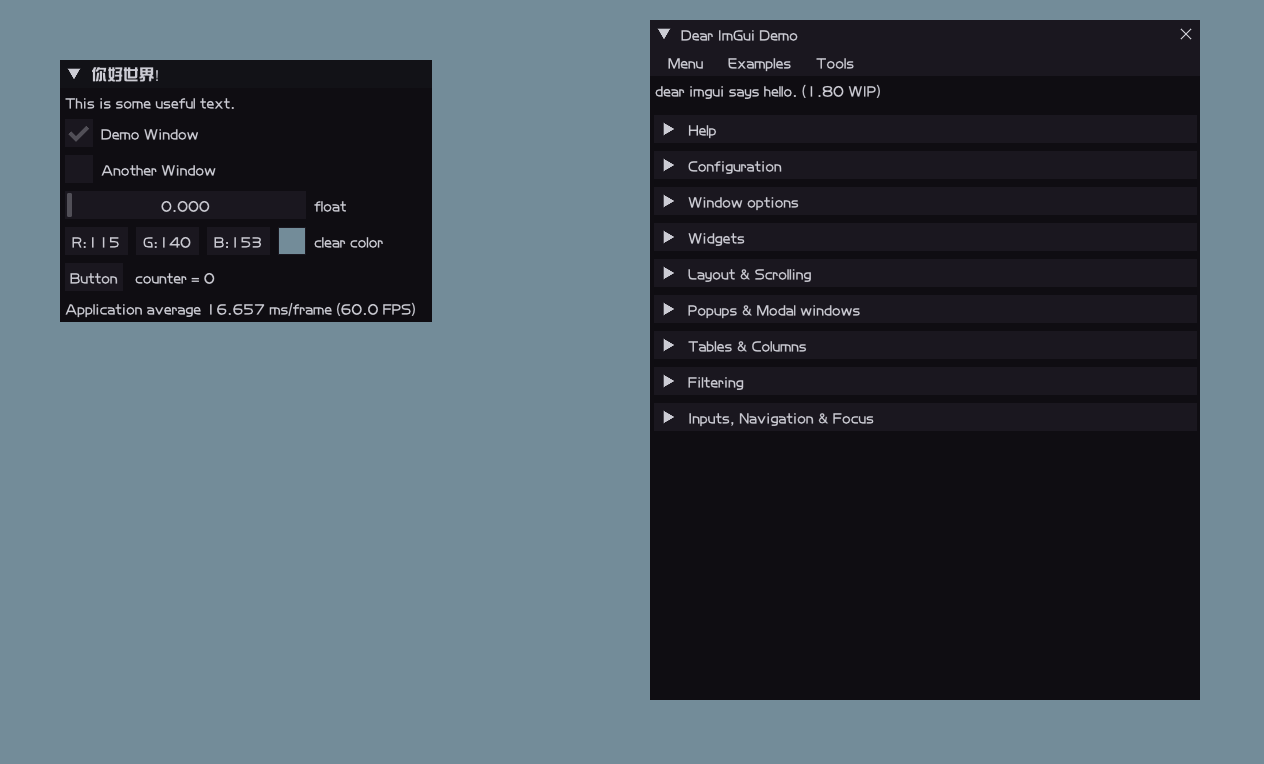The height and width of the screenshot is (764, 1264).
Task: Expand the Layout & Scrolling section
Action: coord(925,274)
